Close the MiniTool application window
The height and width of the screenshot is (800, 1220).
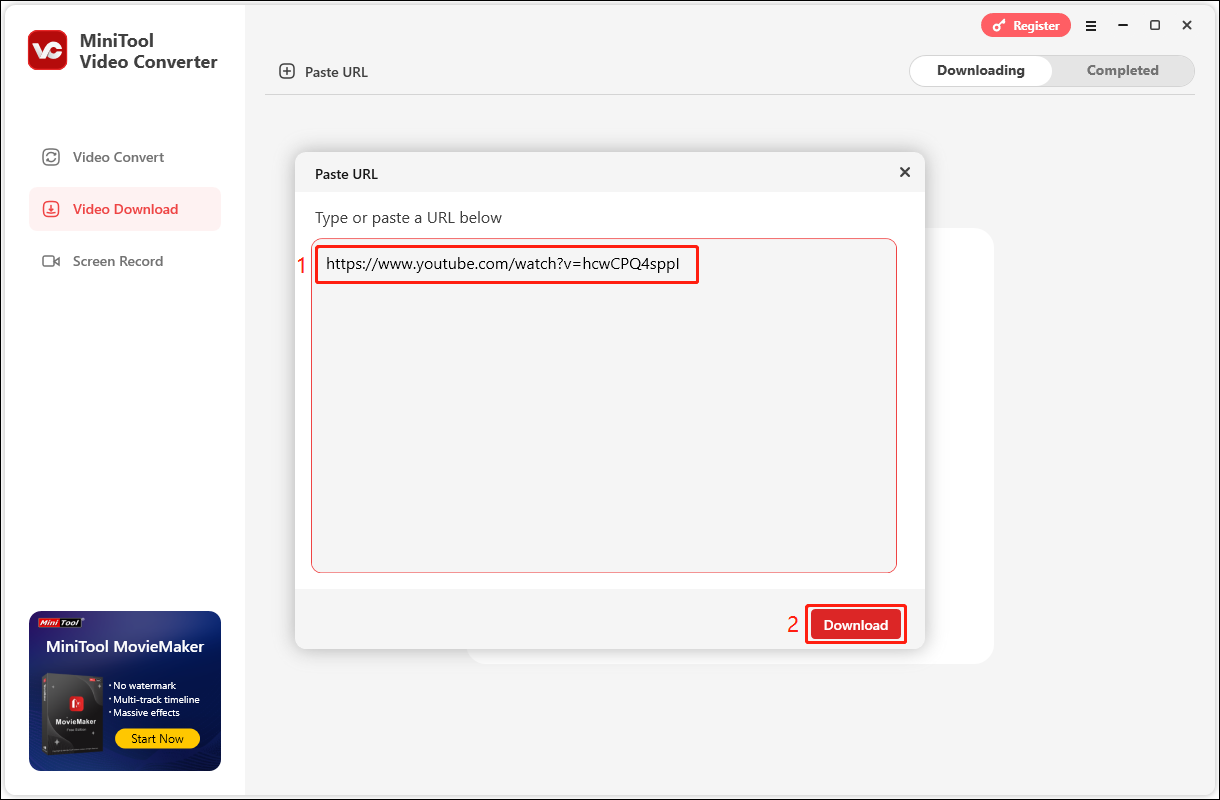point(1187,25)
